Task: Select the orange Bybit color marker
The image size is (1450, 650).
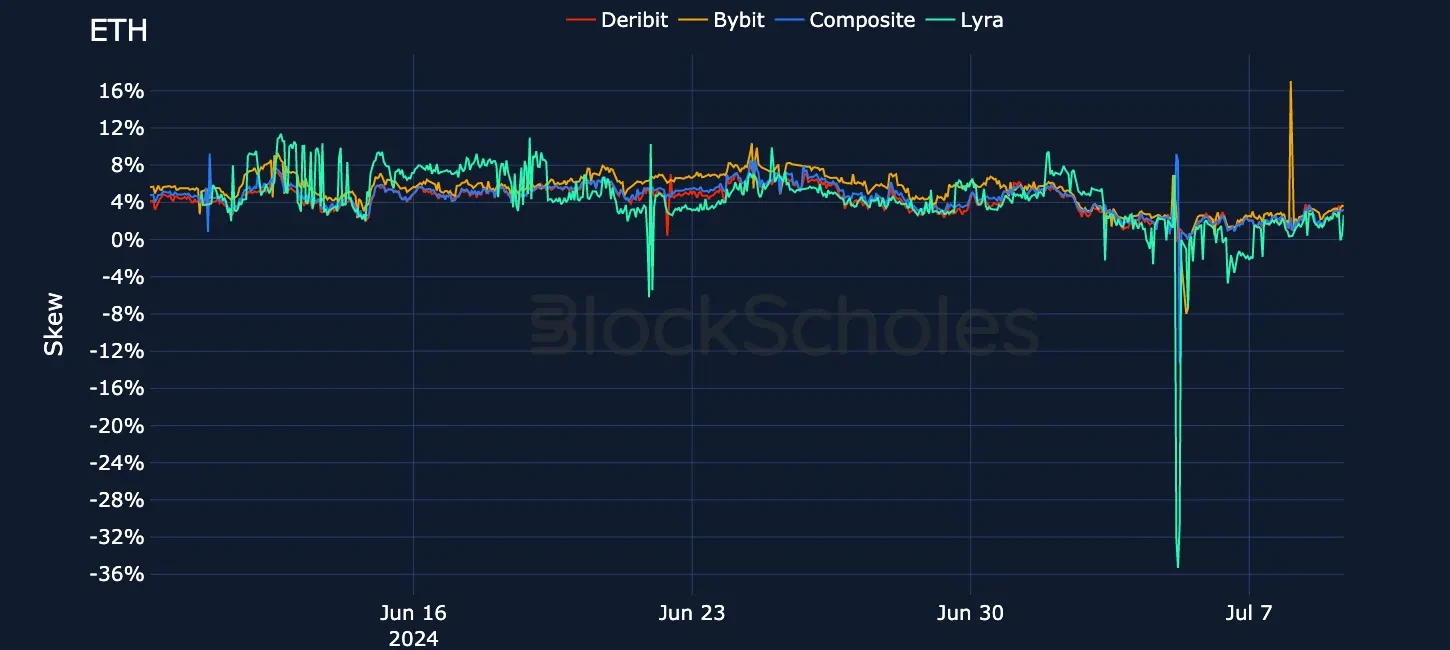Action: (x=691, y=19)
